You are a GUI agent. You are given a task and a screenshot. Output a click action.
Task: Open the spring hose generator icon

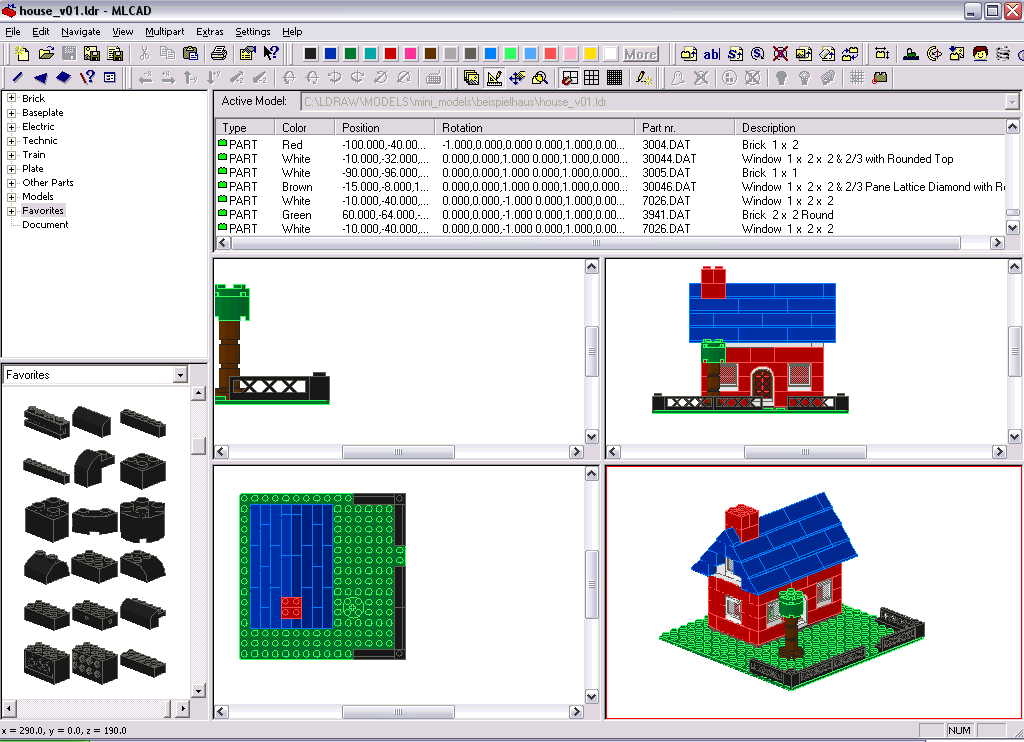click(x=1003, y=54)
